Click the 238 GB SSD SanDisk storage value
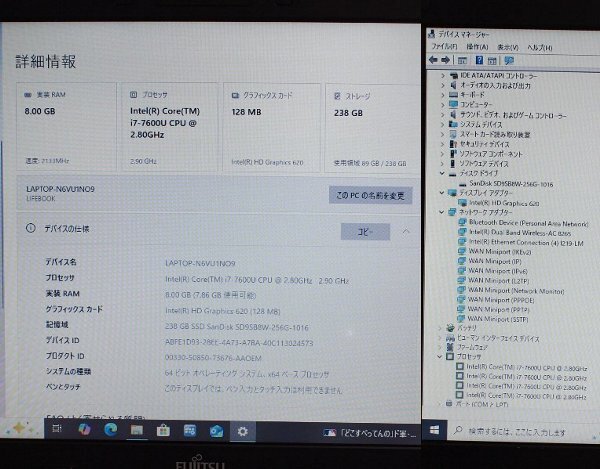This screenshot has width=600, height=469. tap(236, 327)
